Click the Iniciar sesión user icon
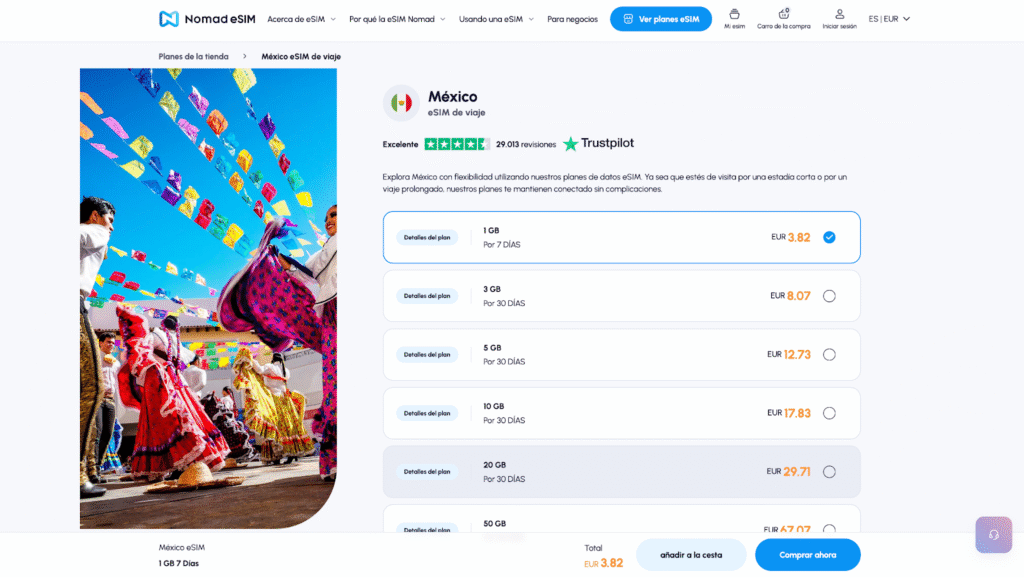The width and height of the screenshot is (1024, 578). [839, 15]
